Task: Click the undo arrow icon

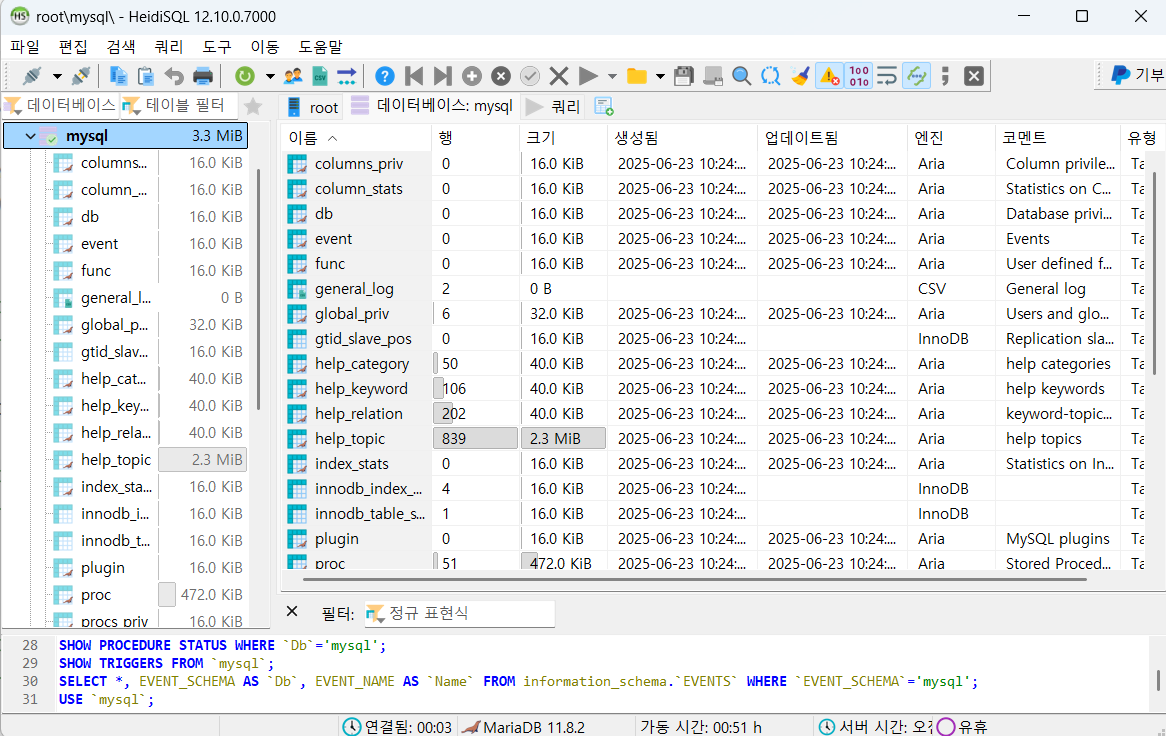Action: tap(174, 76)
